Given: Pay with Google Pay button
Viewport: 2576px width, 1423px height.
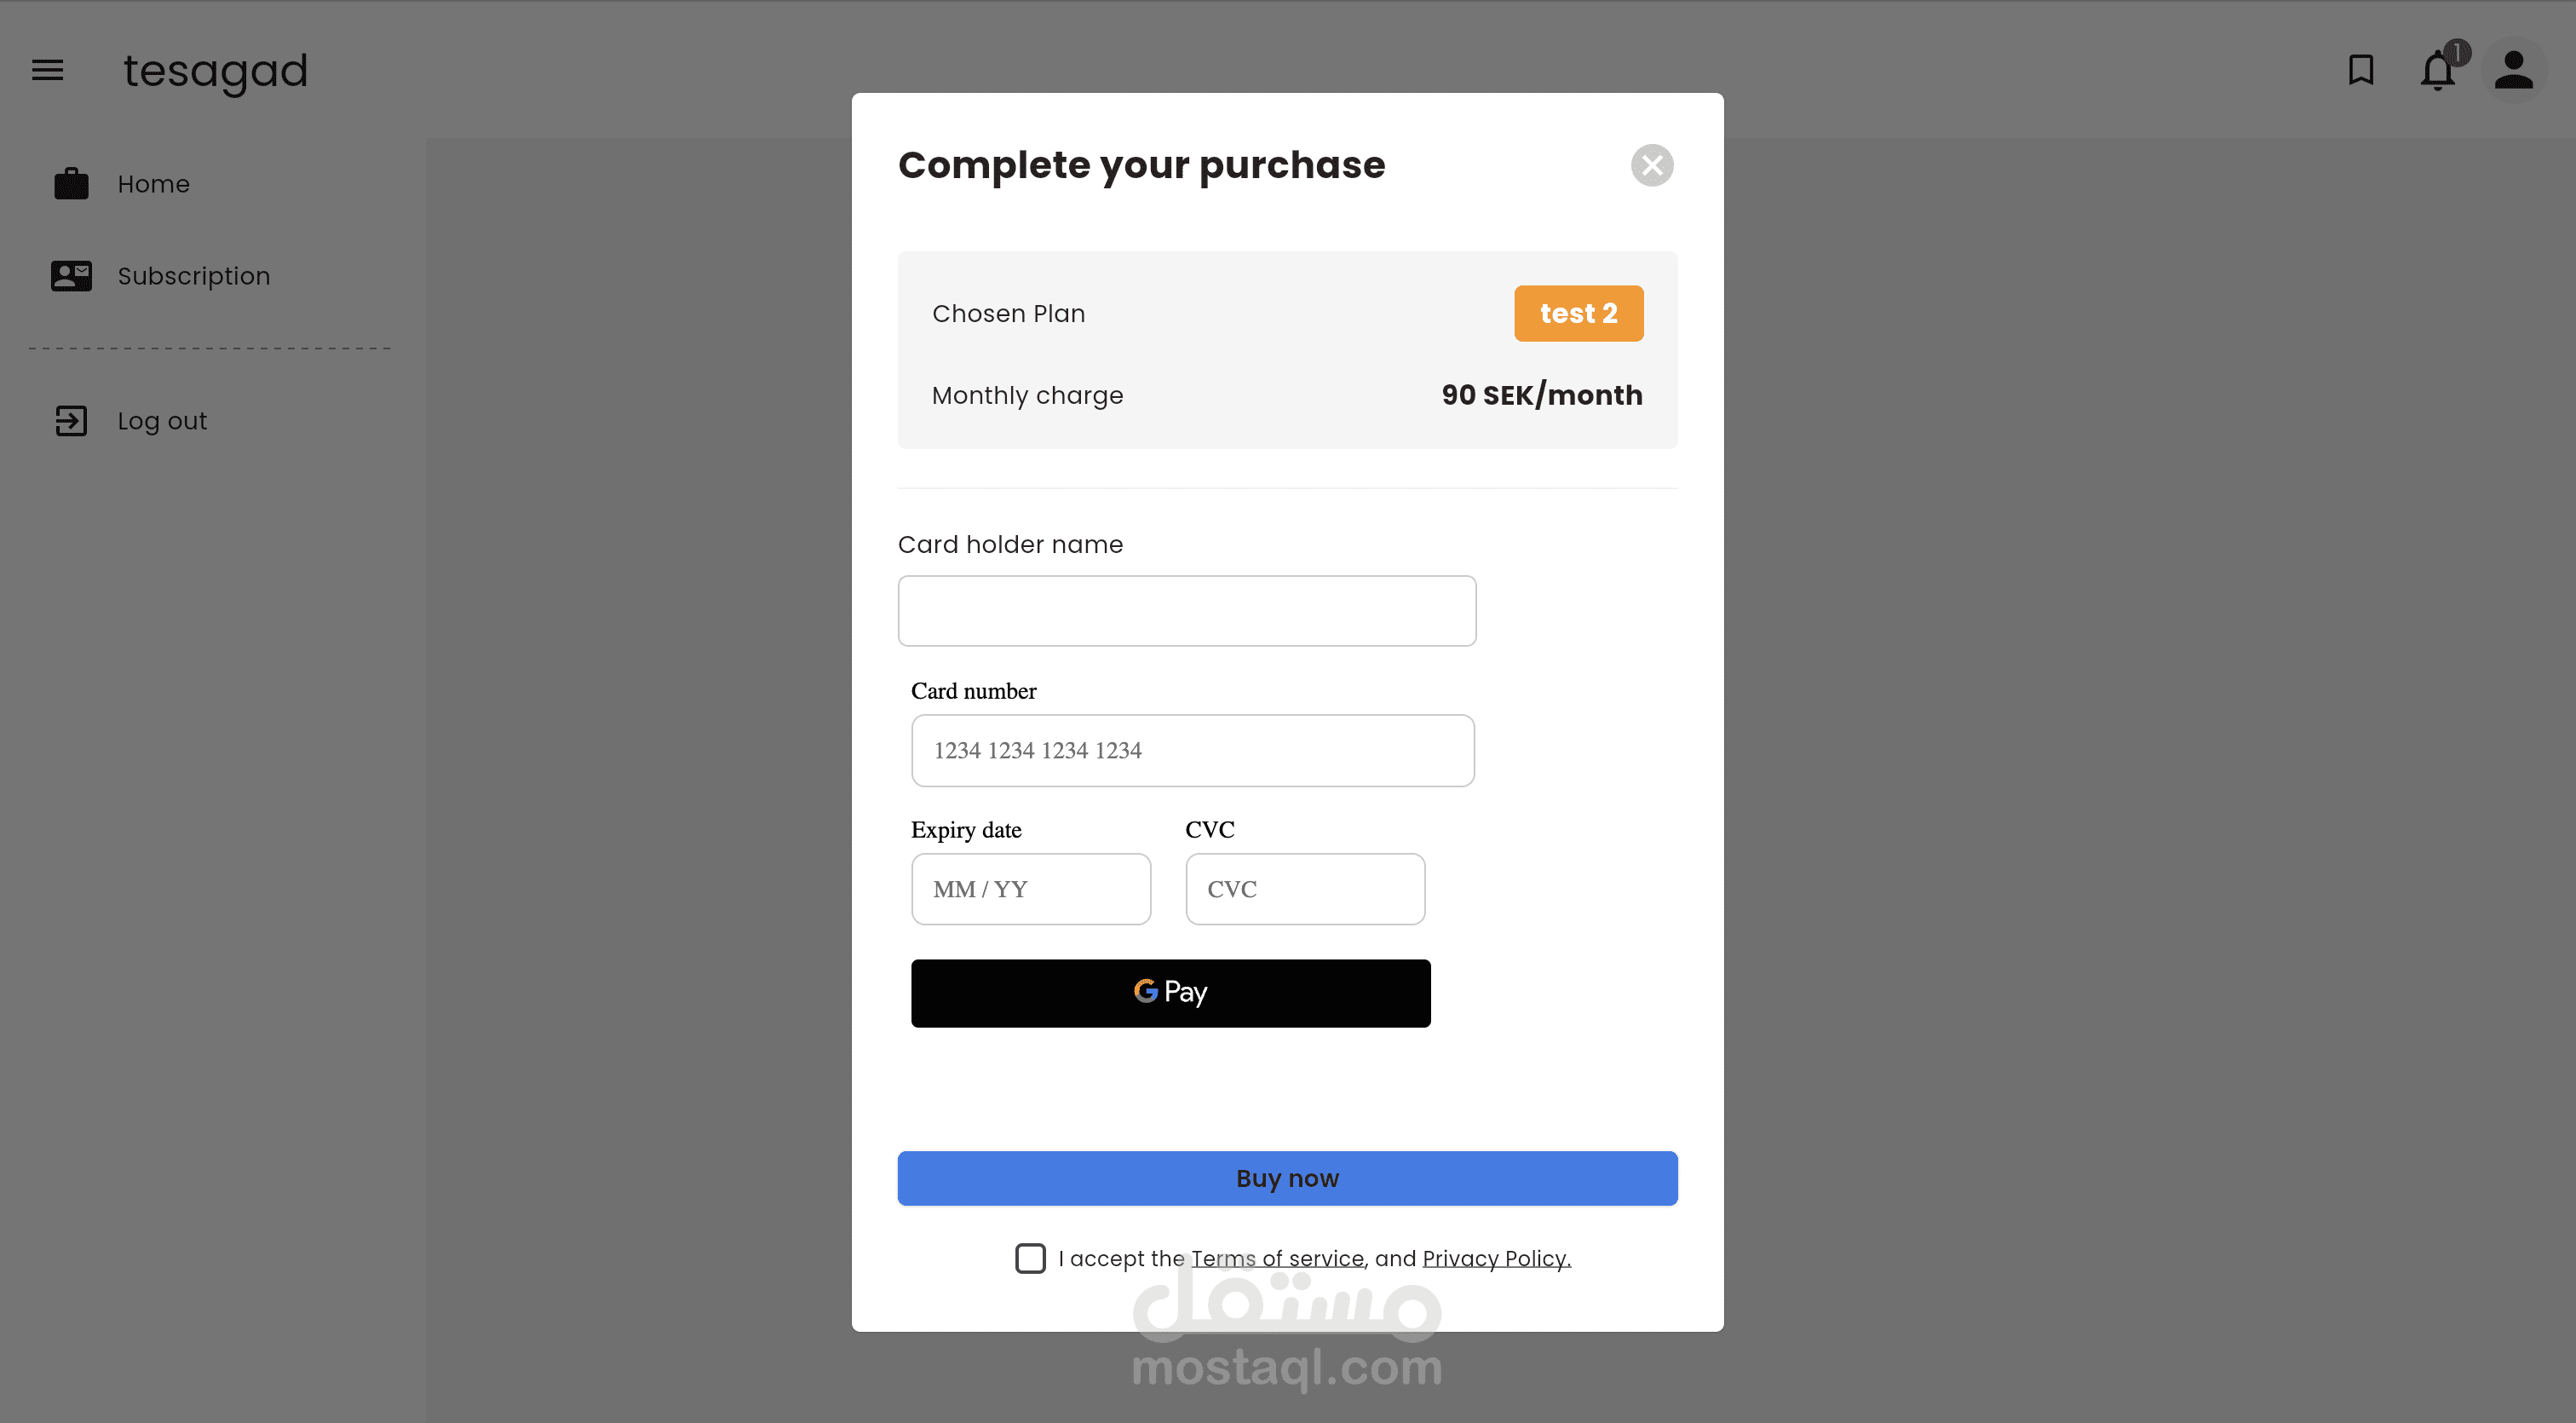Looking at the screenshot, I should 1170,993.
